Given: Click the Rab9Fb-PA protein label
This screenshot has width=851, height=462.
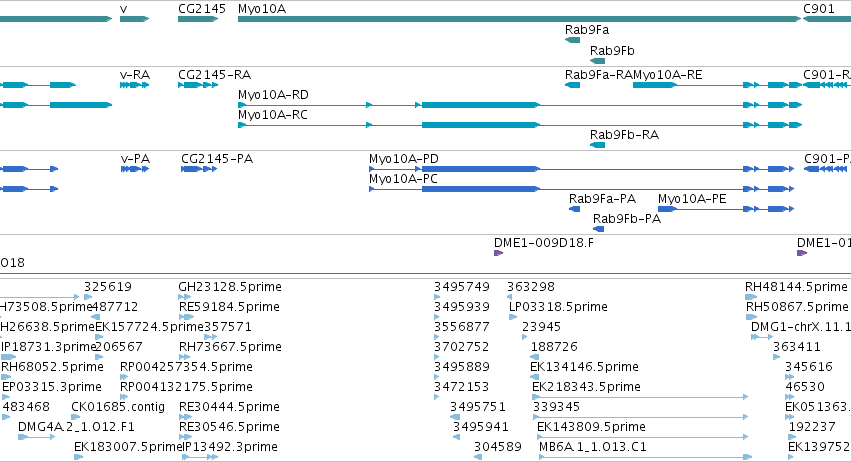Looking at the screenshot, I should [x=627, y=219].
